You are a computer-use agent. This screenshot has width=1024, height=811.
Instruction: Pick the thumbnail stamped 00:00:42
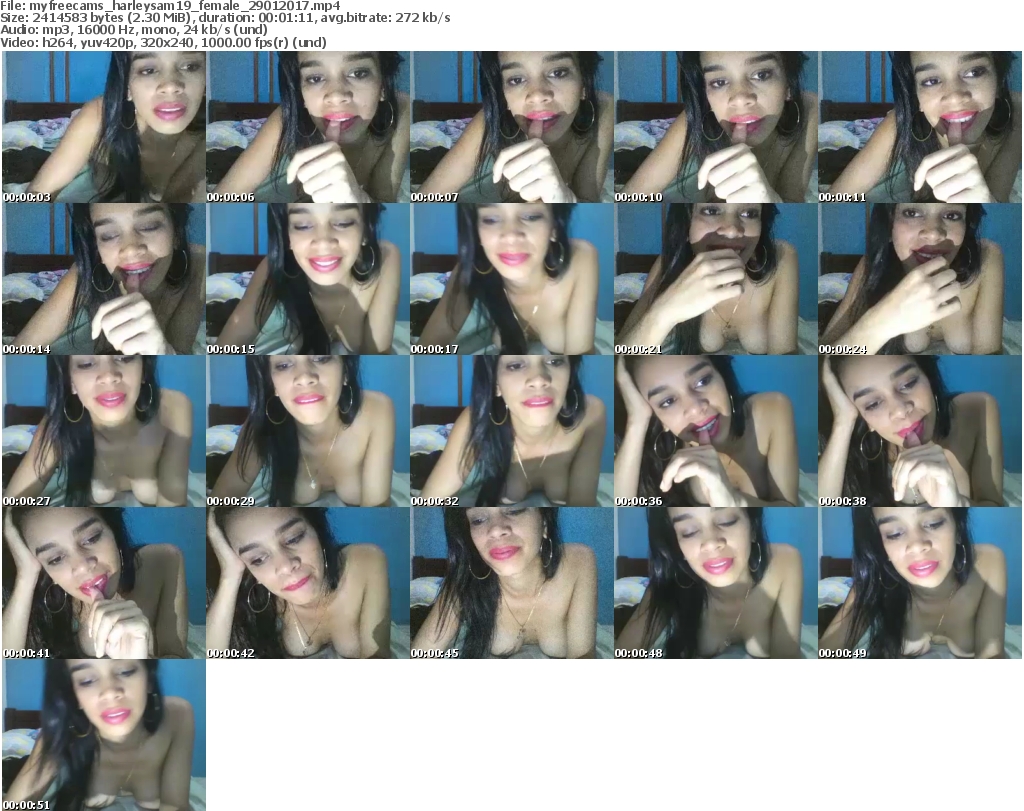[x=308, y=583]
